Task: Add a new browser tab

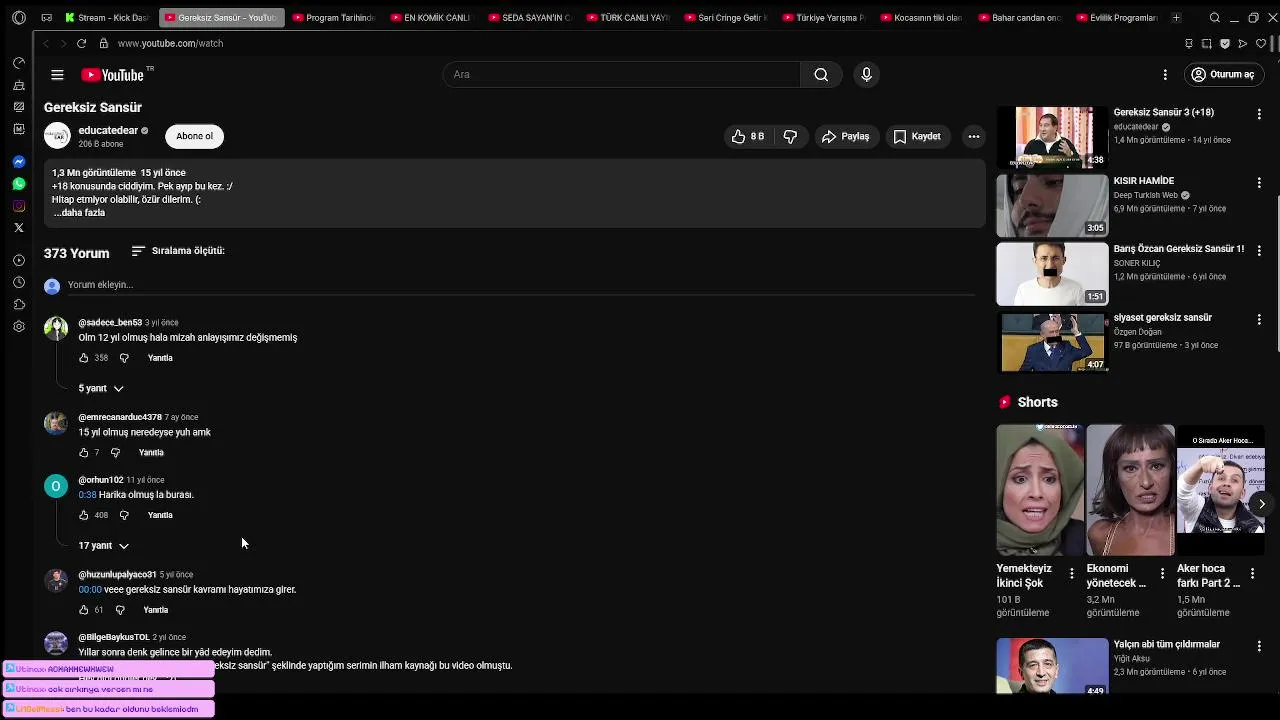Action: [1176, 17]
